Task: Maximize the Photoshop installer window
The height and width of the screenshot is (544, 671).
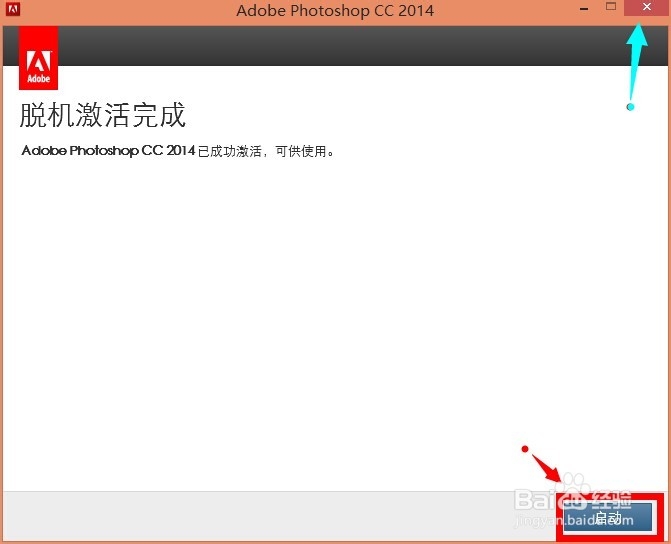Action: point(611,6)
